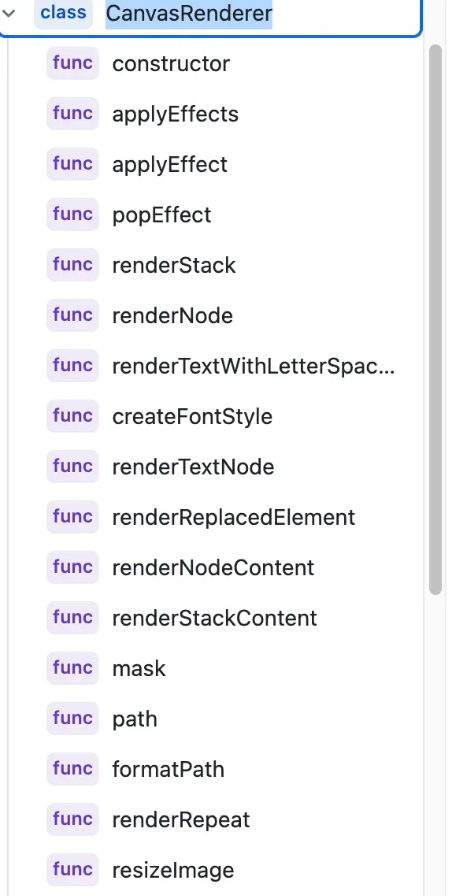The height and width of the screenshot is (896, 453).
Task: Go to the formatPath function
Action: [168, 769]
